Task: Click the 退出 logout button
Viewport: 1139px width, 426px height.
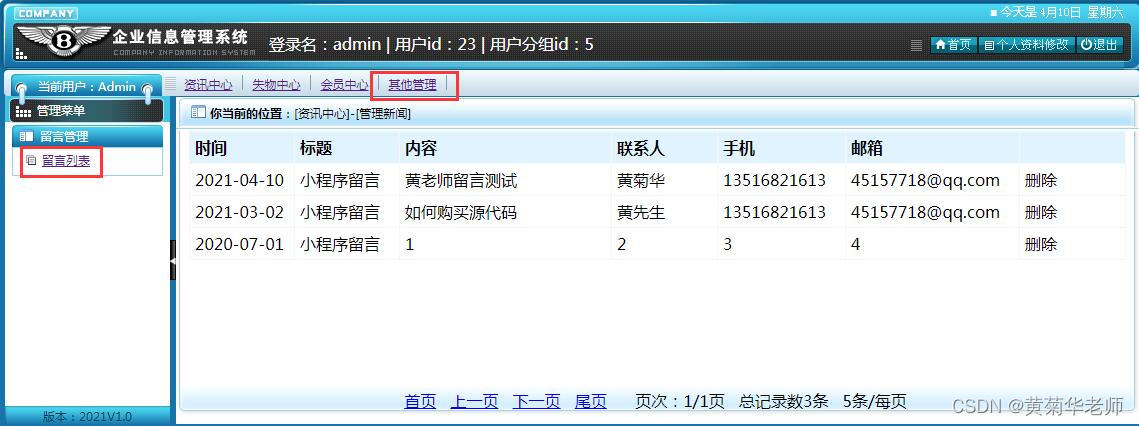Action: pyautogui.click(x=1098, y=45)
